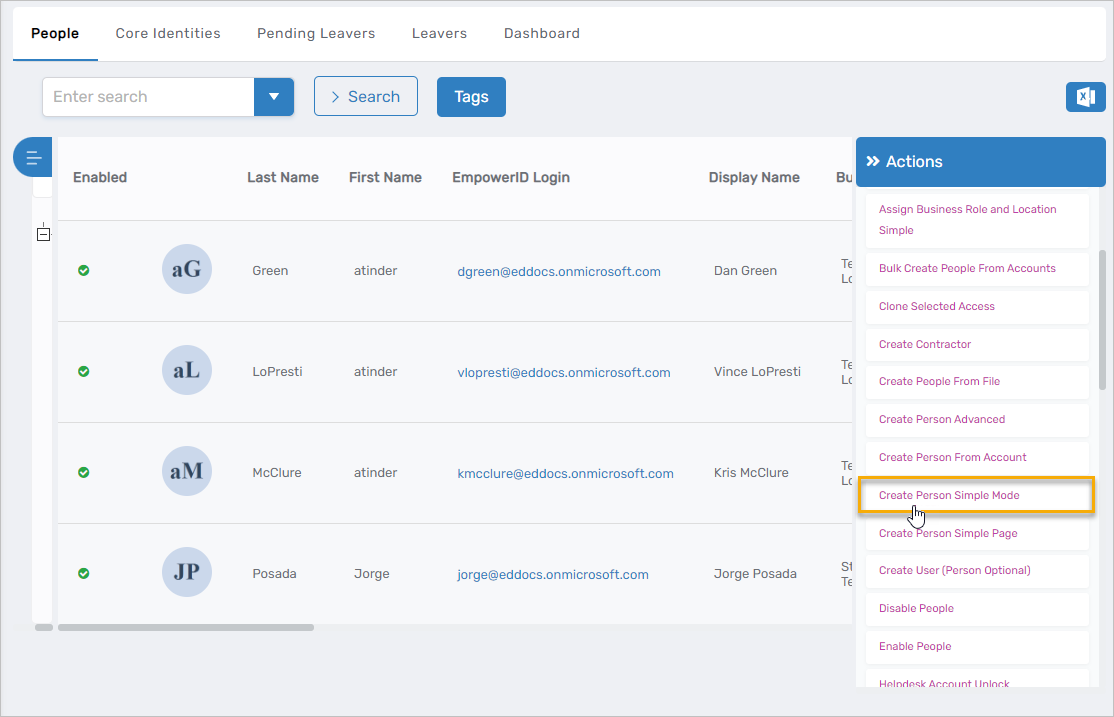1114x717 pixels.
Task: Select Create Person Simple Mode action
Action: [x=949, y=495]
